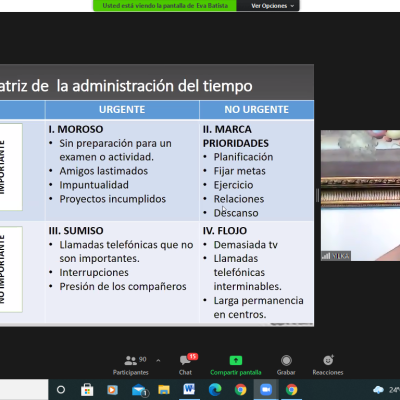Open the Mail app in the taskbar
Viewport: 400px width, 400px height.
139,390
